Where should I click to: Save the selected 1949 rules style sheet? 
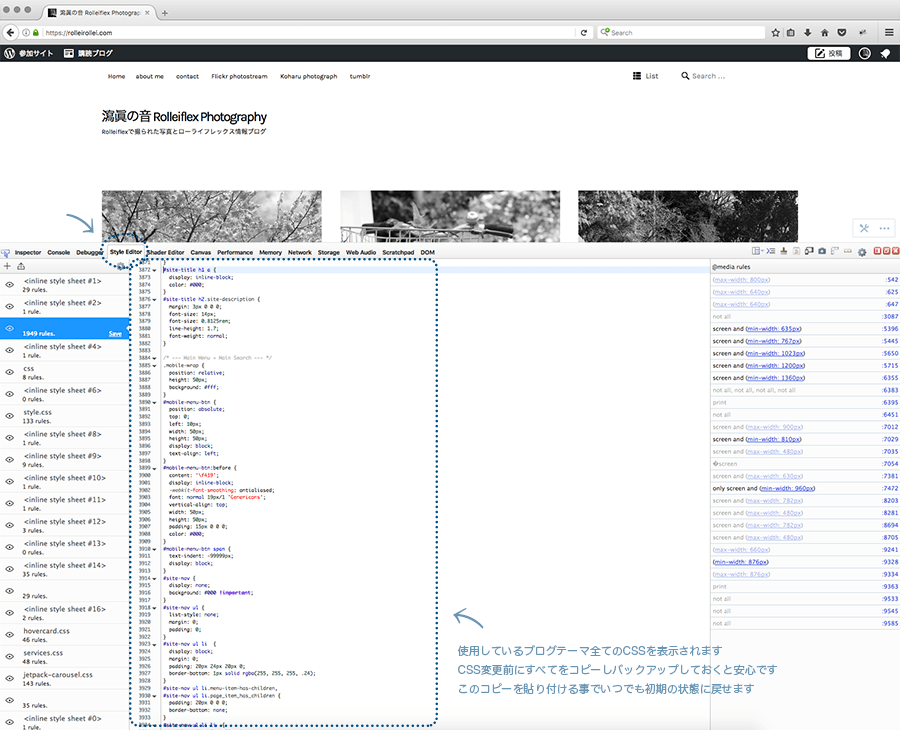115,334
